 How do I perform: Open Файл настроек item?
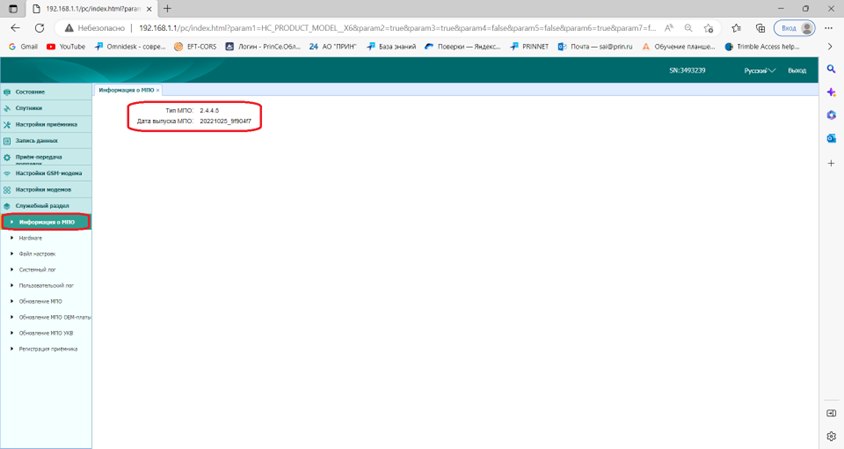(37, 254)
